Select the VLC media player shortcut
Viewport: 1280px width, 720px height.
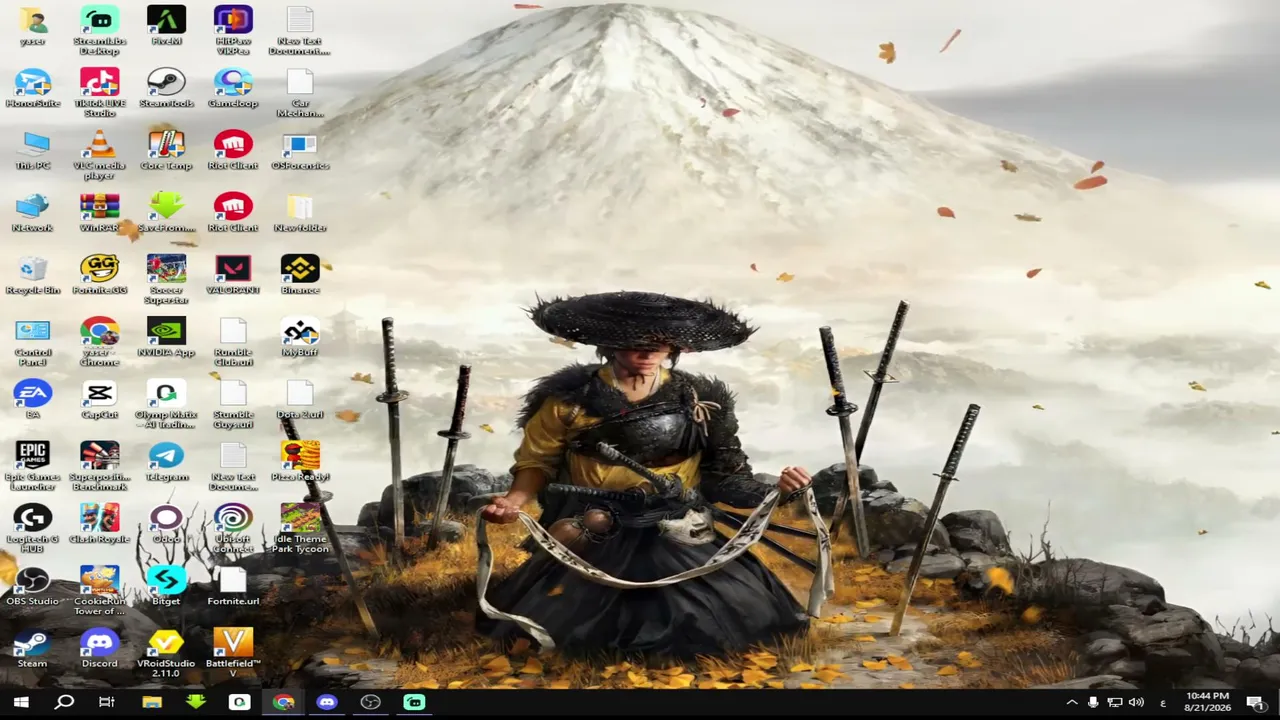click(99, 154)
